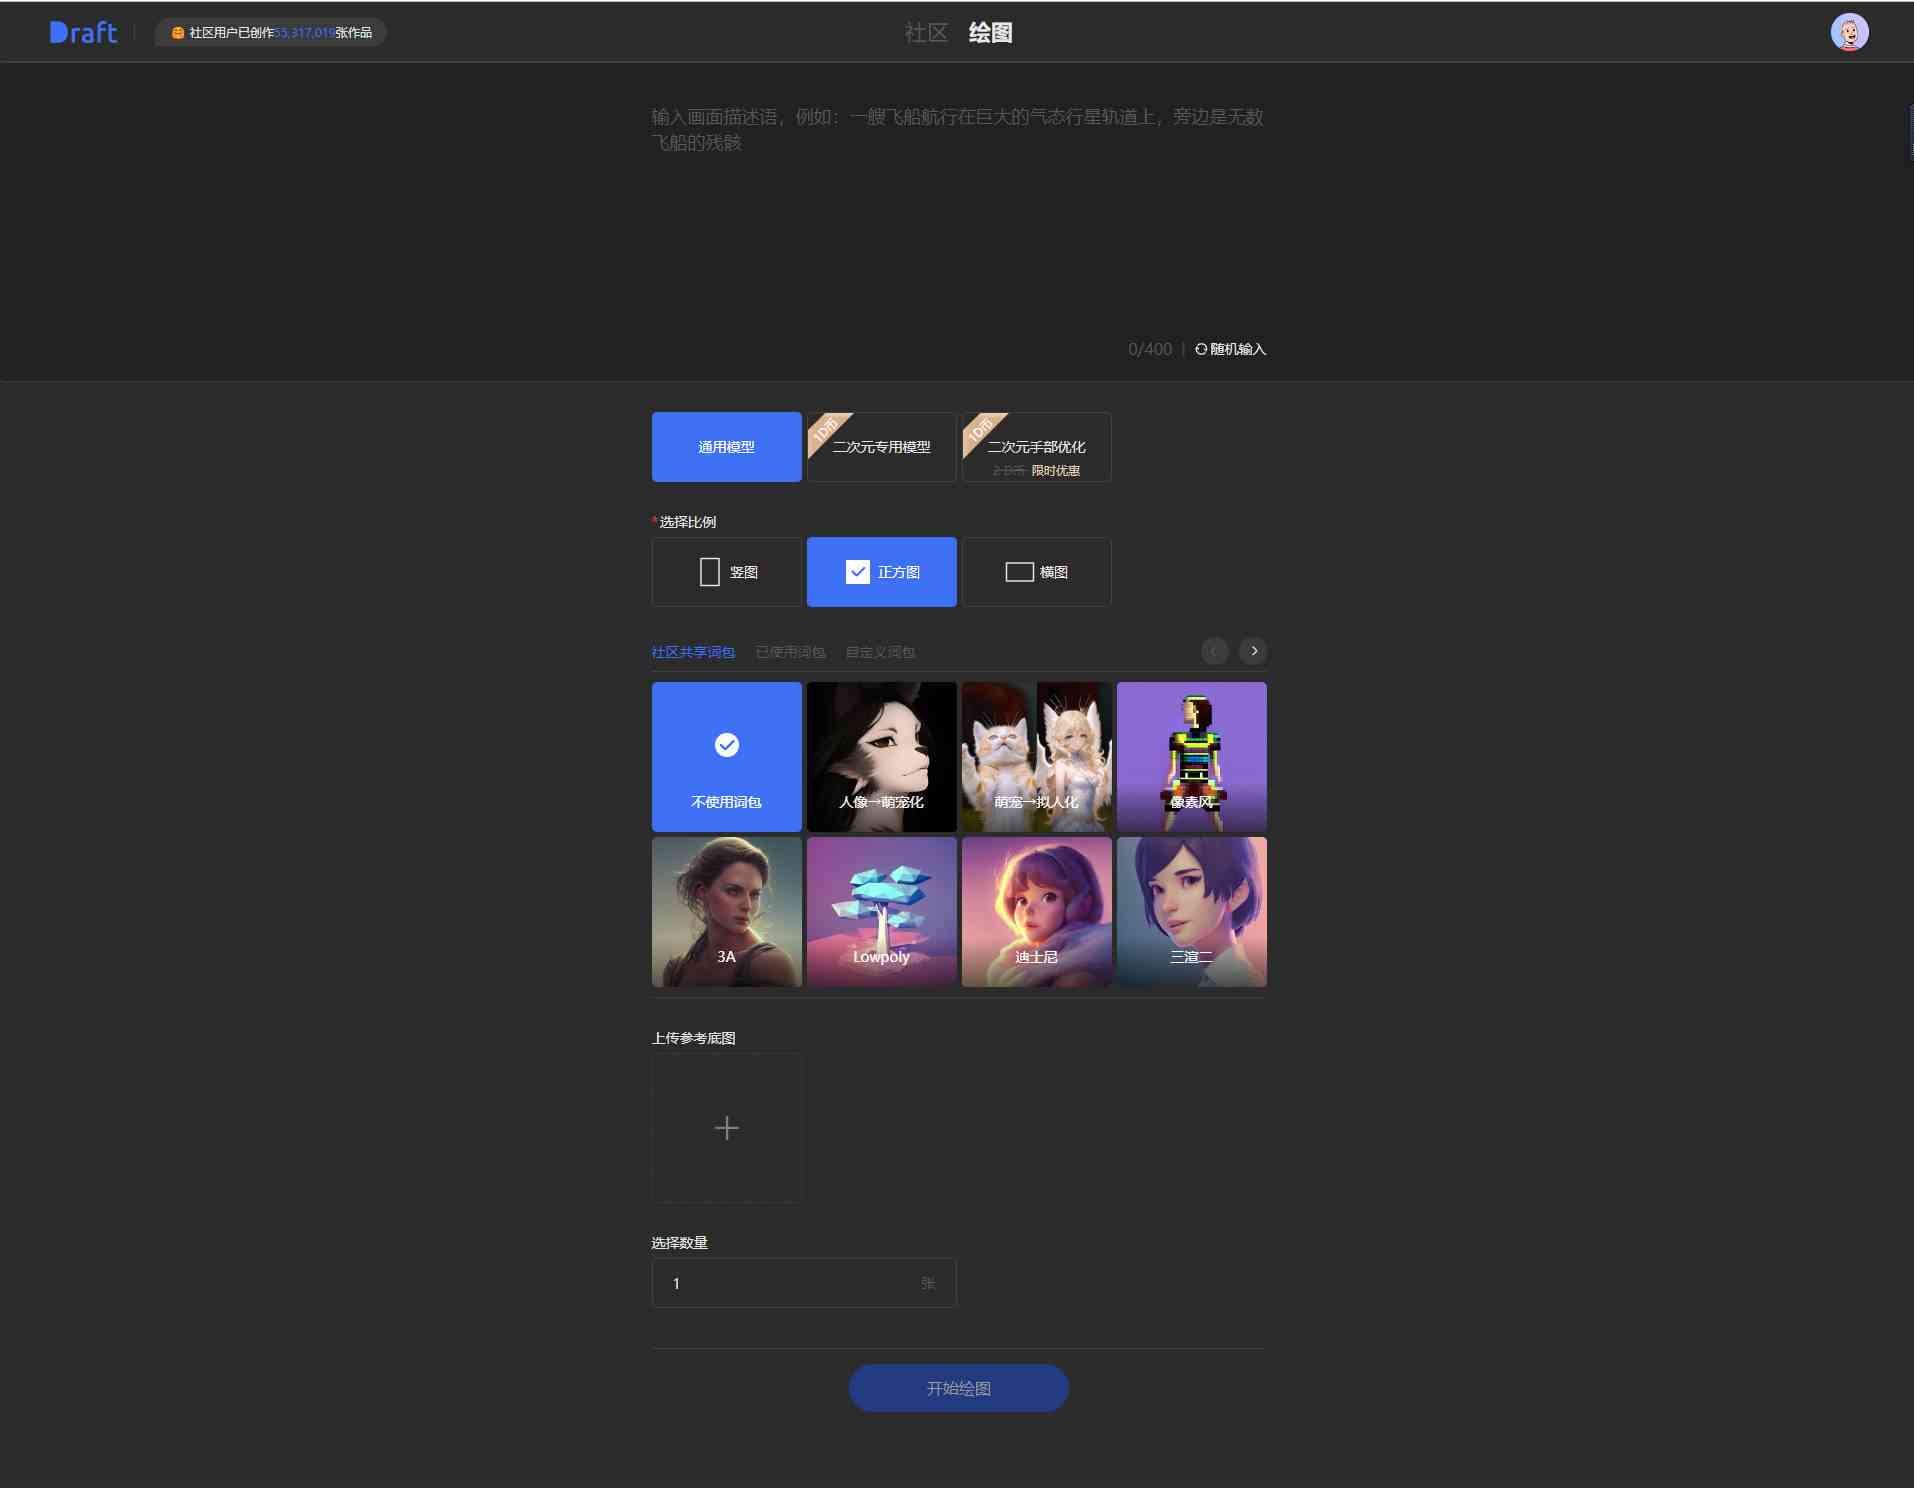Click the 开始绘图 button
The height and width of the screenshot is (1488, 1914).
click(x=959, y=1388)
